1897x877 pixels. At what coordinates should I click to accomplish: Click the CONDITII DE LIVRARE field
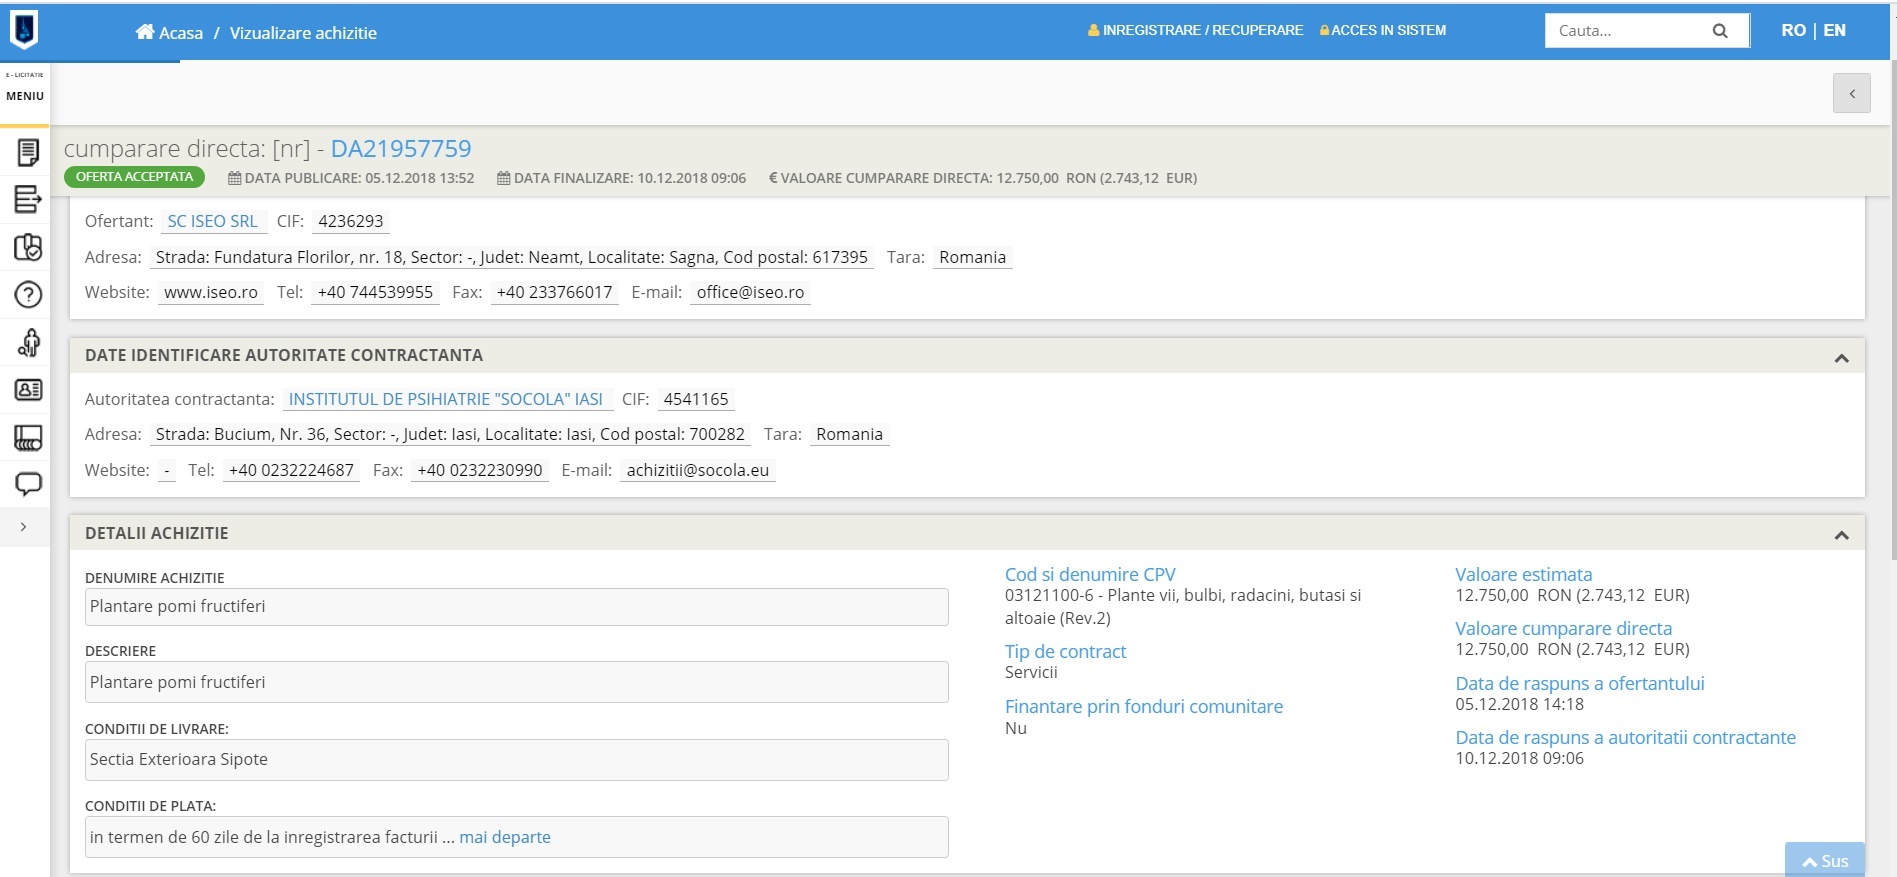517,760
